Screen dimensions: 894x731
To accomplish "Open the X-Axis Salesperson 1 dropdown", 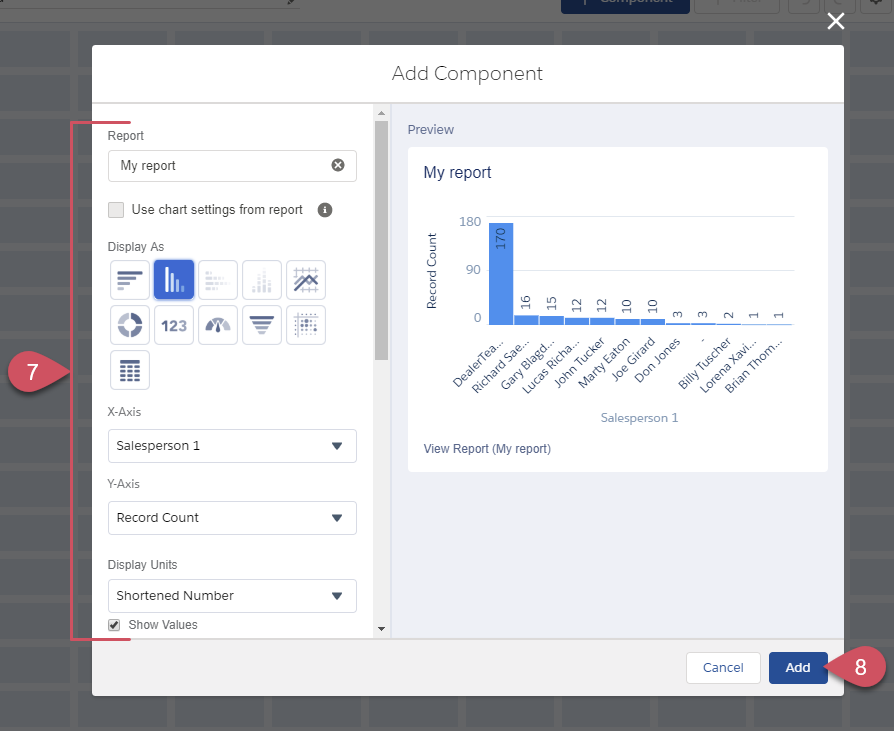I will coord(232,446).
